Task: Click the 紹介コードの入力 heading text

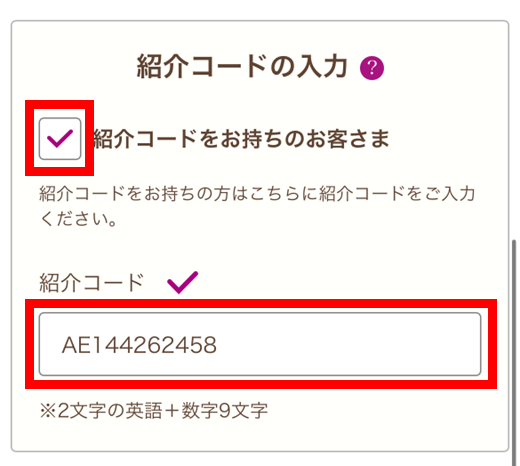Action: tap(242, 66)
